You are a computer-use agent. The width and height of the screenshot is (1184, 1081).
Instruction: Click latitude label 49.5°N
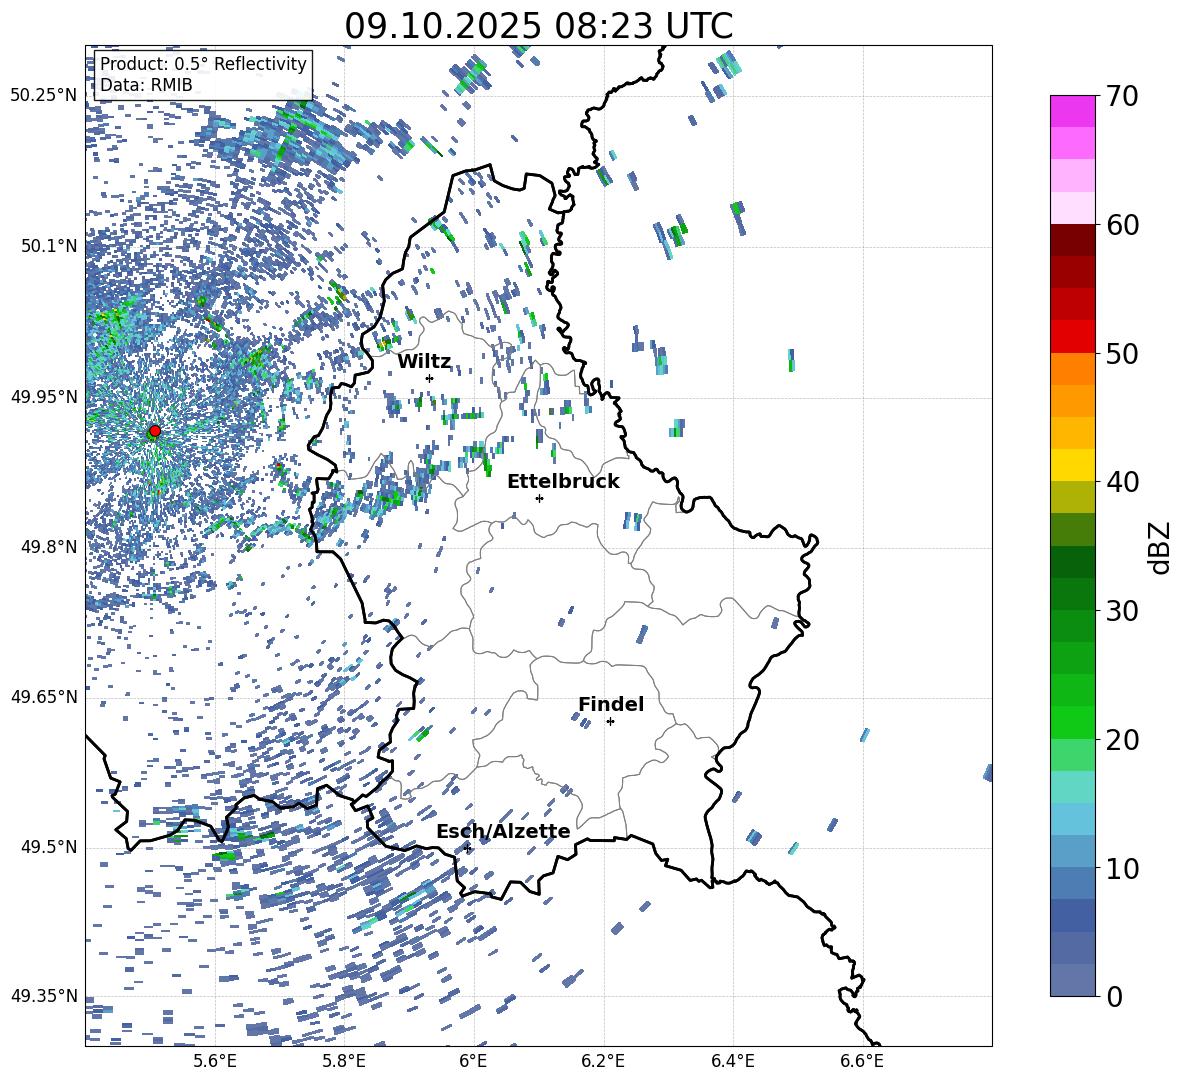(50, 847)
